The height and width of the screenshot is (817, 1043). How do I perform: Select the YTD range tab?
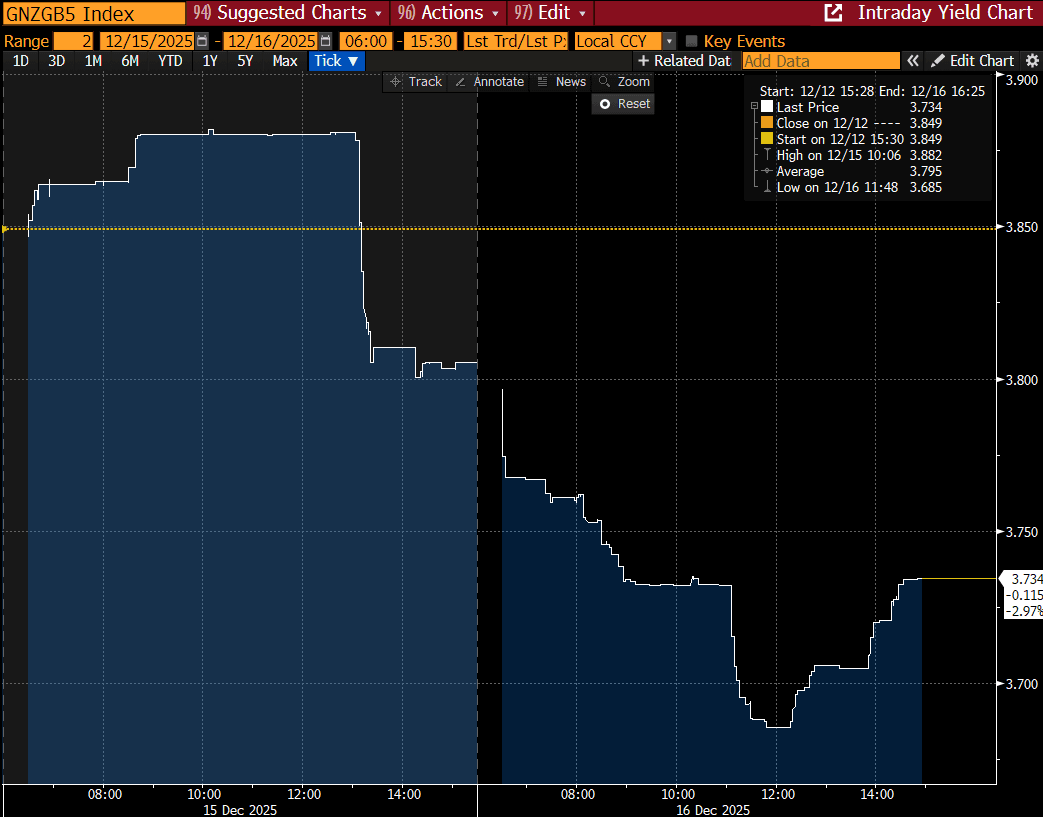click(170, 61)
